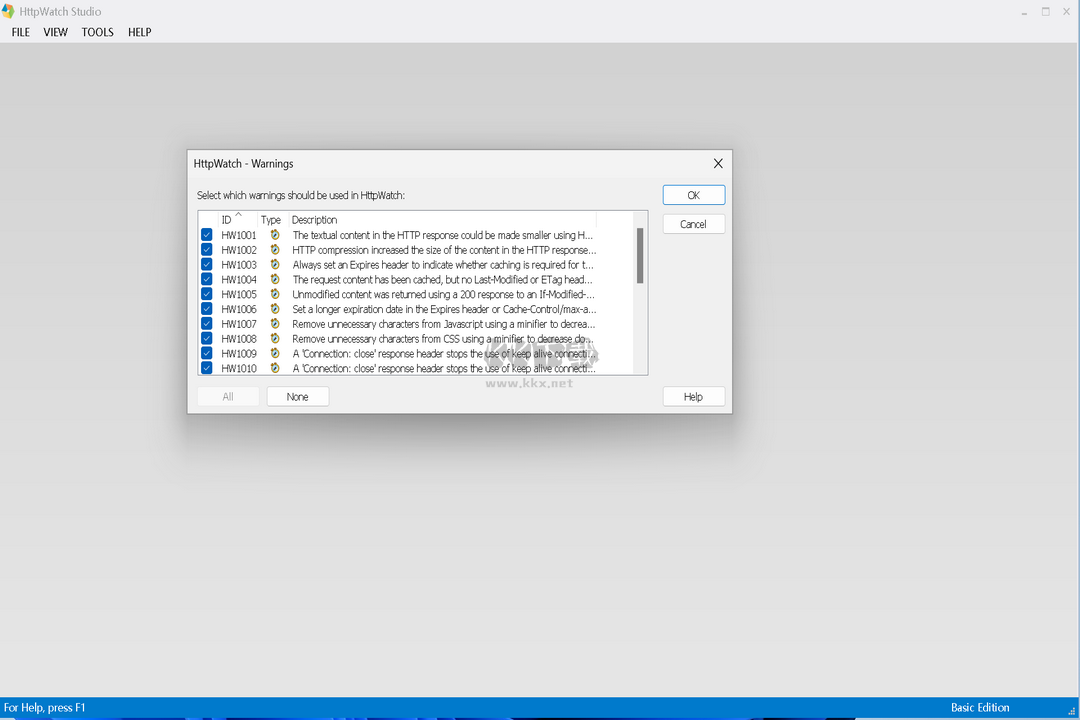The width and height of the screenshot is (1080, 720).
Task: Toggle the HW1010 warning checkbox off
Action: [206, 368]
